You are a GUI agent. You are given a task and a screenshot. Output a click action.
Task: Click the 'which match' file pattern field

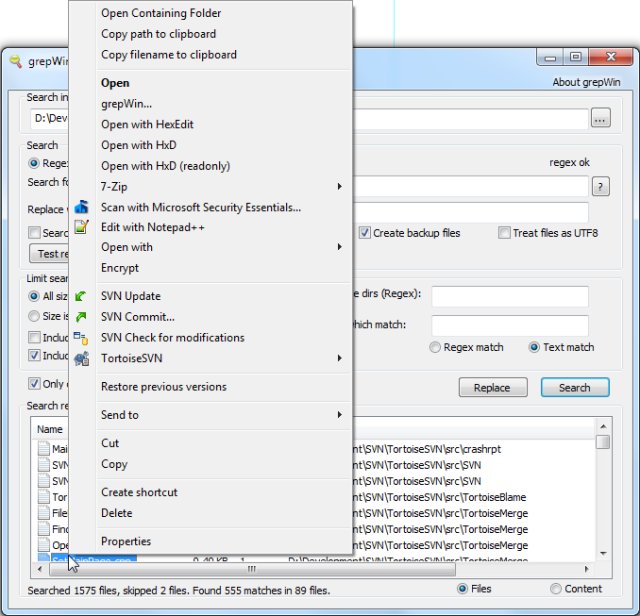pos(510,325)
